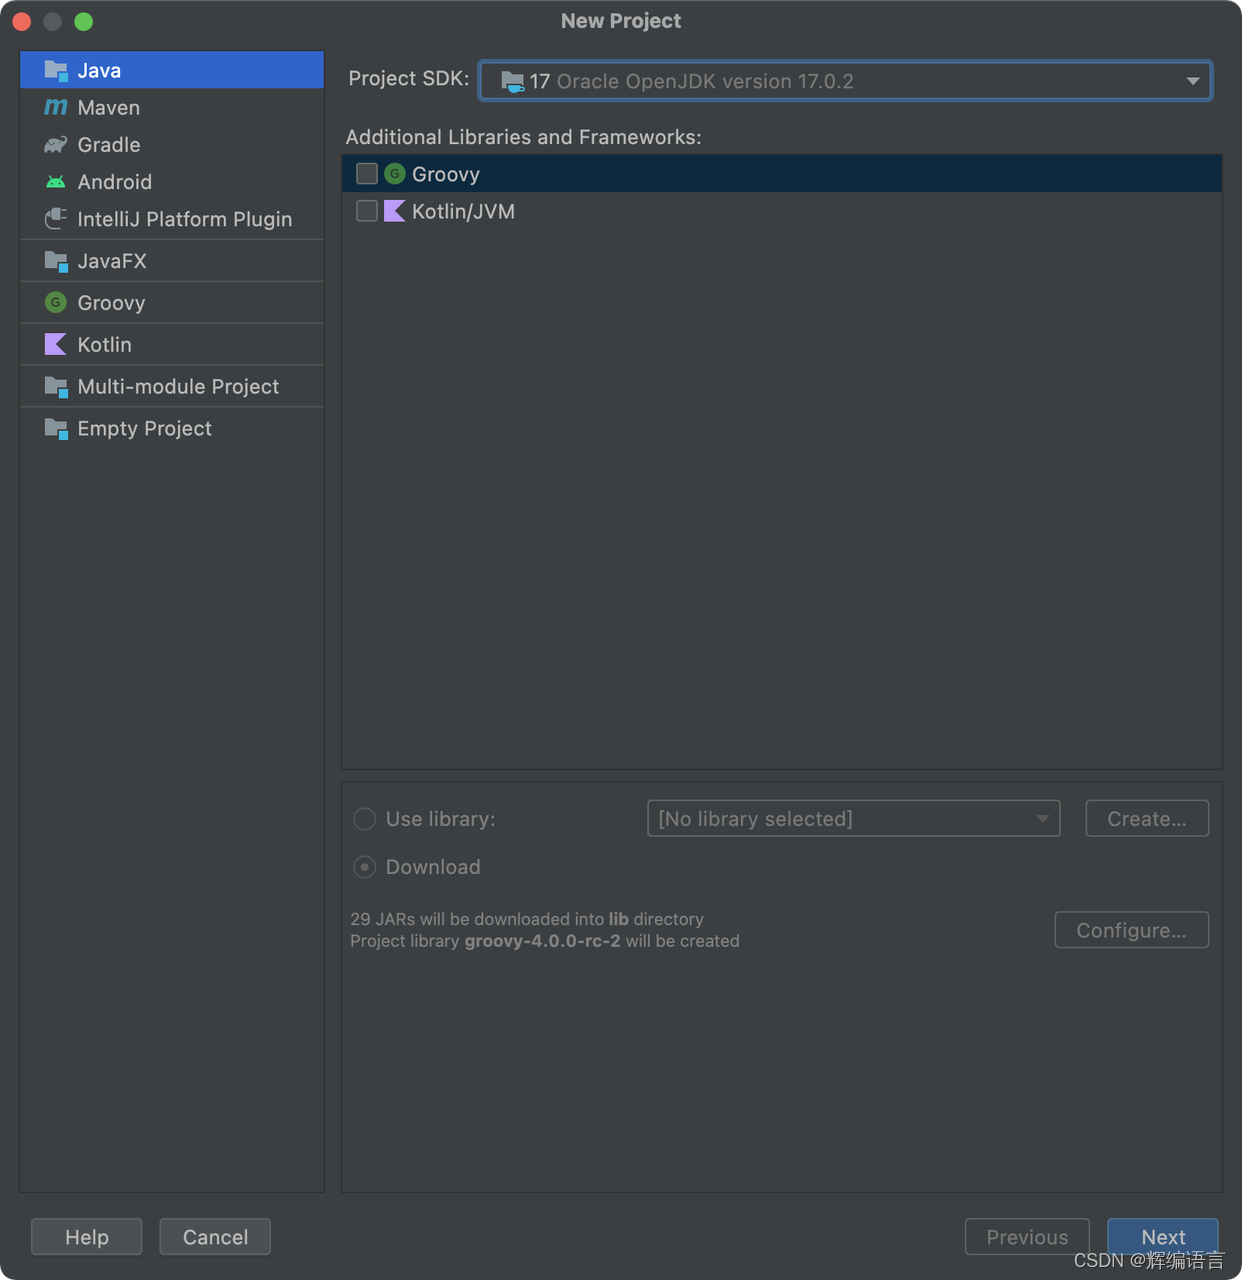Select Maven project type text

[x=109, y=107]
